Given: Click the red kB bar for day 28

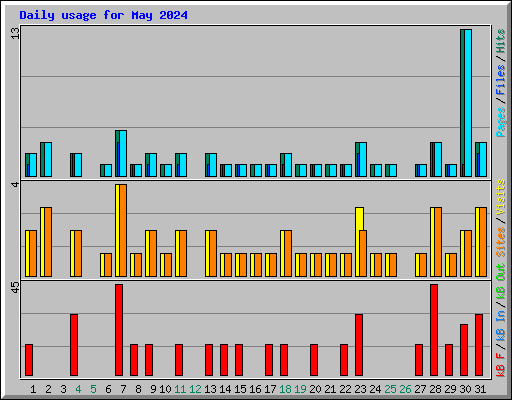Looking at the screenshot, I should (x=434, y=330).
